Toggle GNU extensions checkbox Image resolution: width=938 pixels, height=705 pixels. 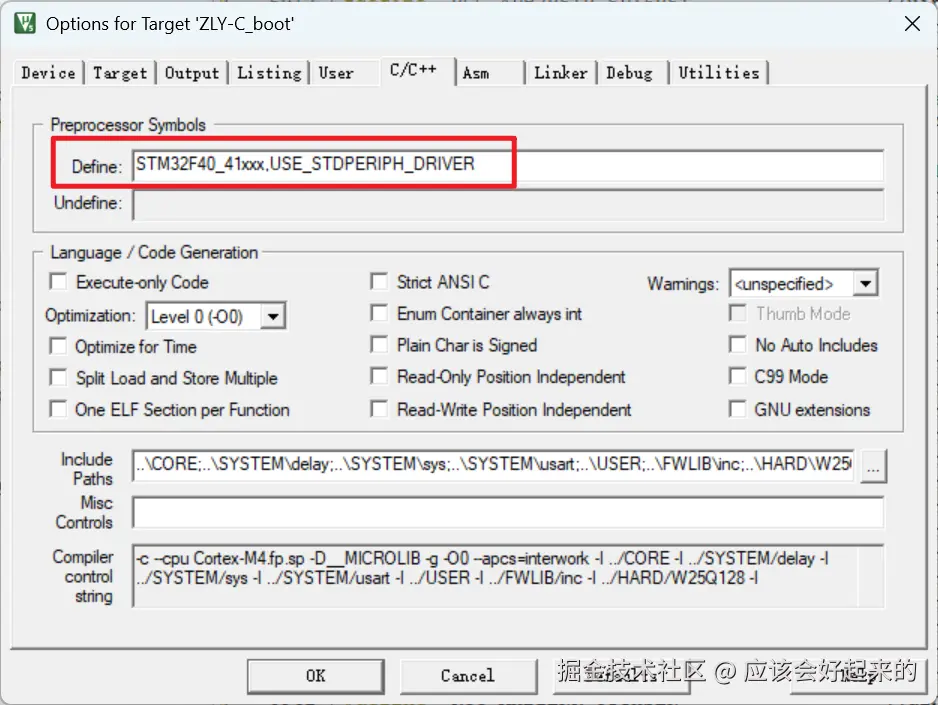click(x=738, y=409)
